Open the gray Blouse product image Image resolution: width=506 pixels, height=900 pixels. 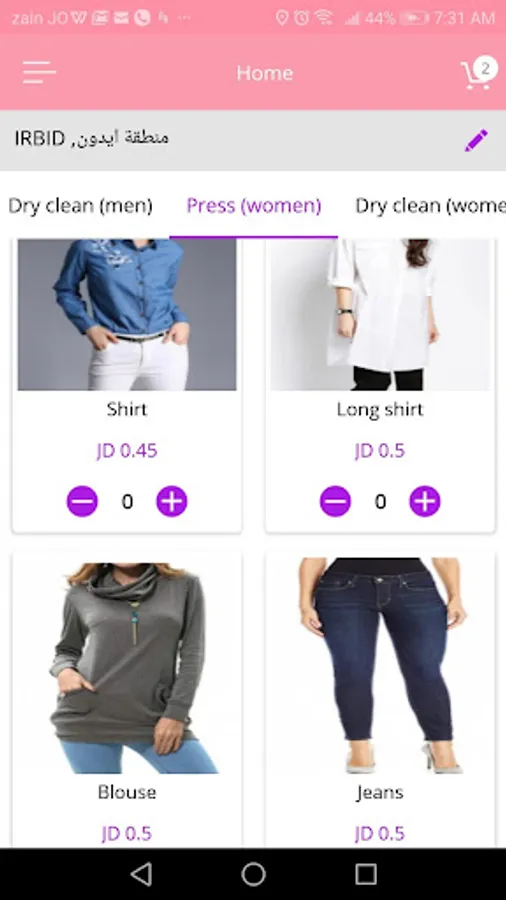tap(127, 666)
